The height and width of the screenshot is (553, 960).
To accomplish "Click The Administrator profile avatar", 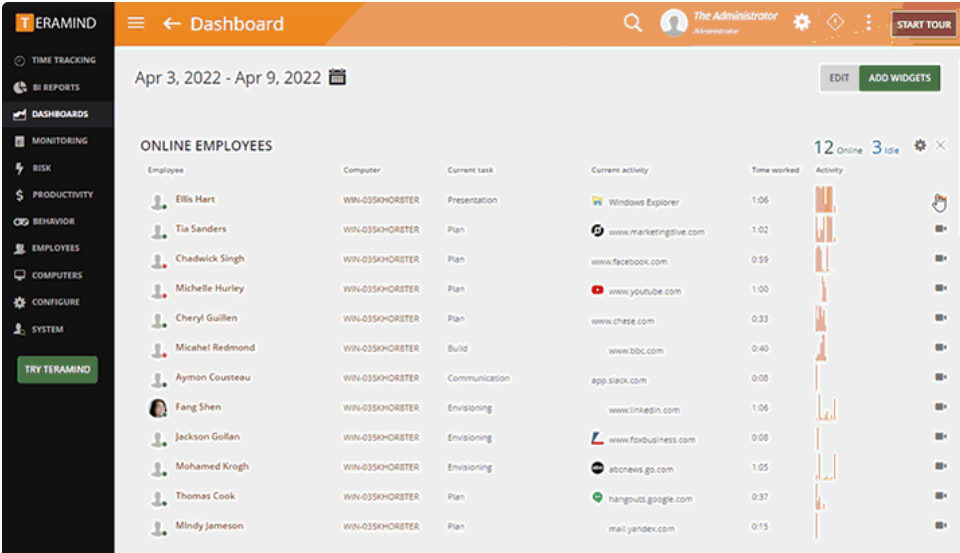I will point(673,23).
